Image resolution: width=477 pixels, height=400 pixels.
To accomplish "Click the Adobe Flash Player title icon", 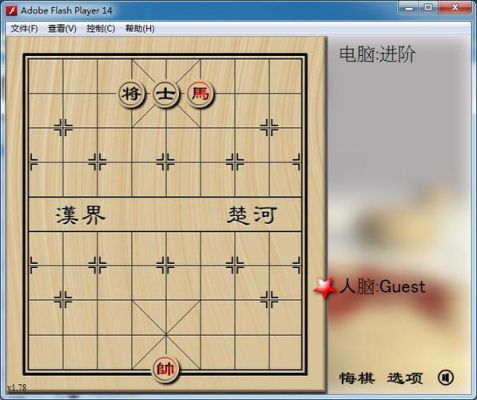I will [x=12, y=11].
